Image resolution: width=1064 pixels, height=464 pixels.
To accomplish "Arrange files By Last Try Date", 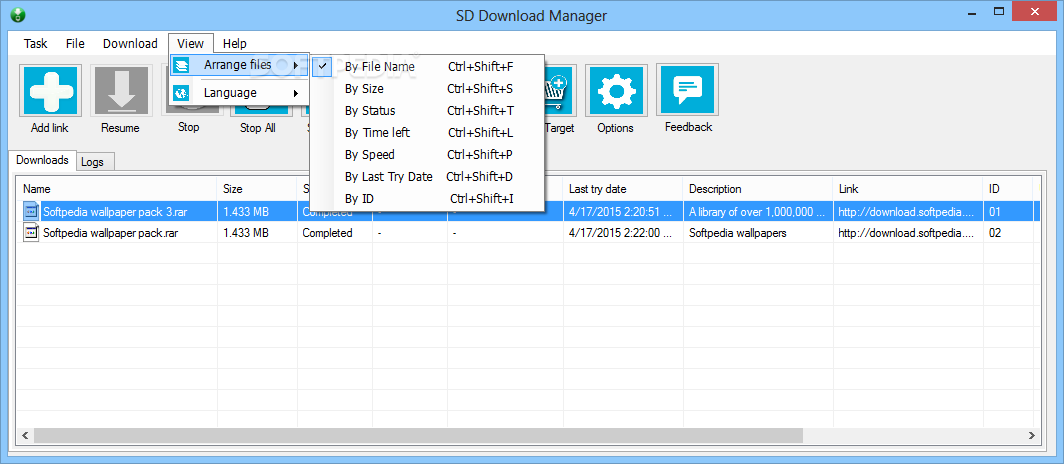I will click(x=428, y=176).
